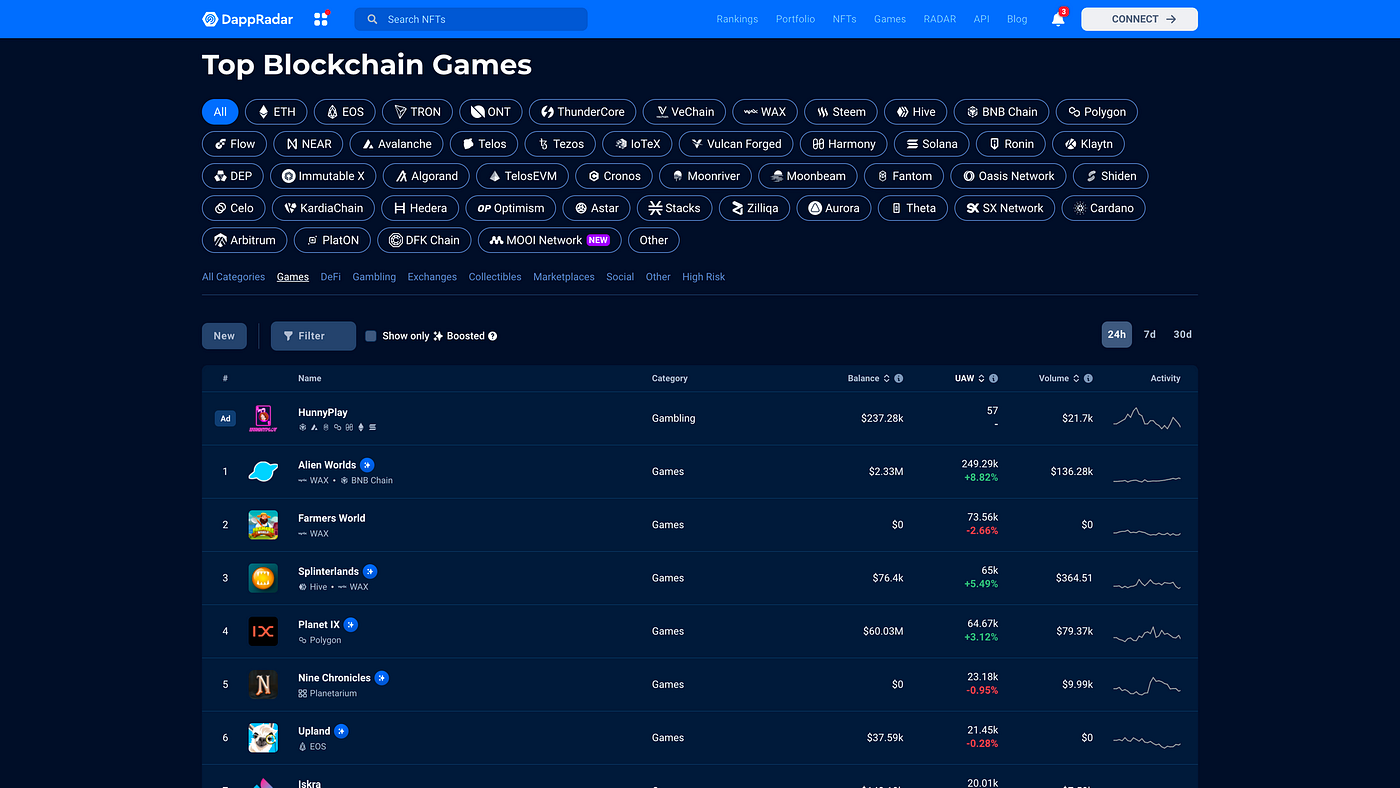Sort by Balance column
The image size is (1400, 788).
coord(868,378)
